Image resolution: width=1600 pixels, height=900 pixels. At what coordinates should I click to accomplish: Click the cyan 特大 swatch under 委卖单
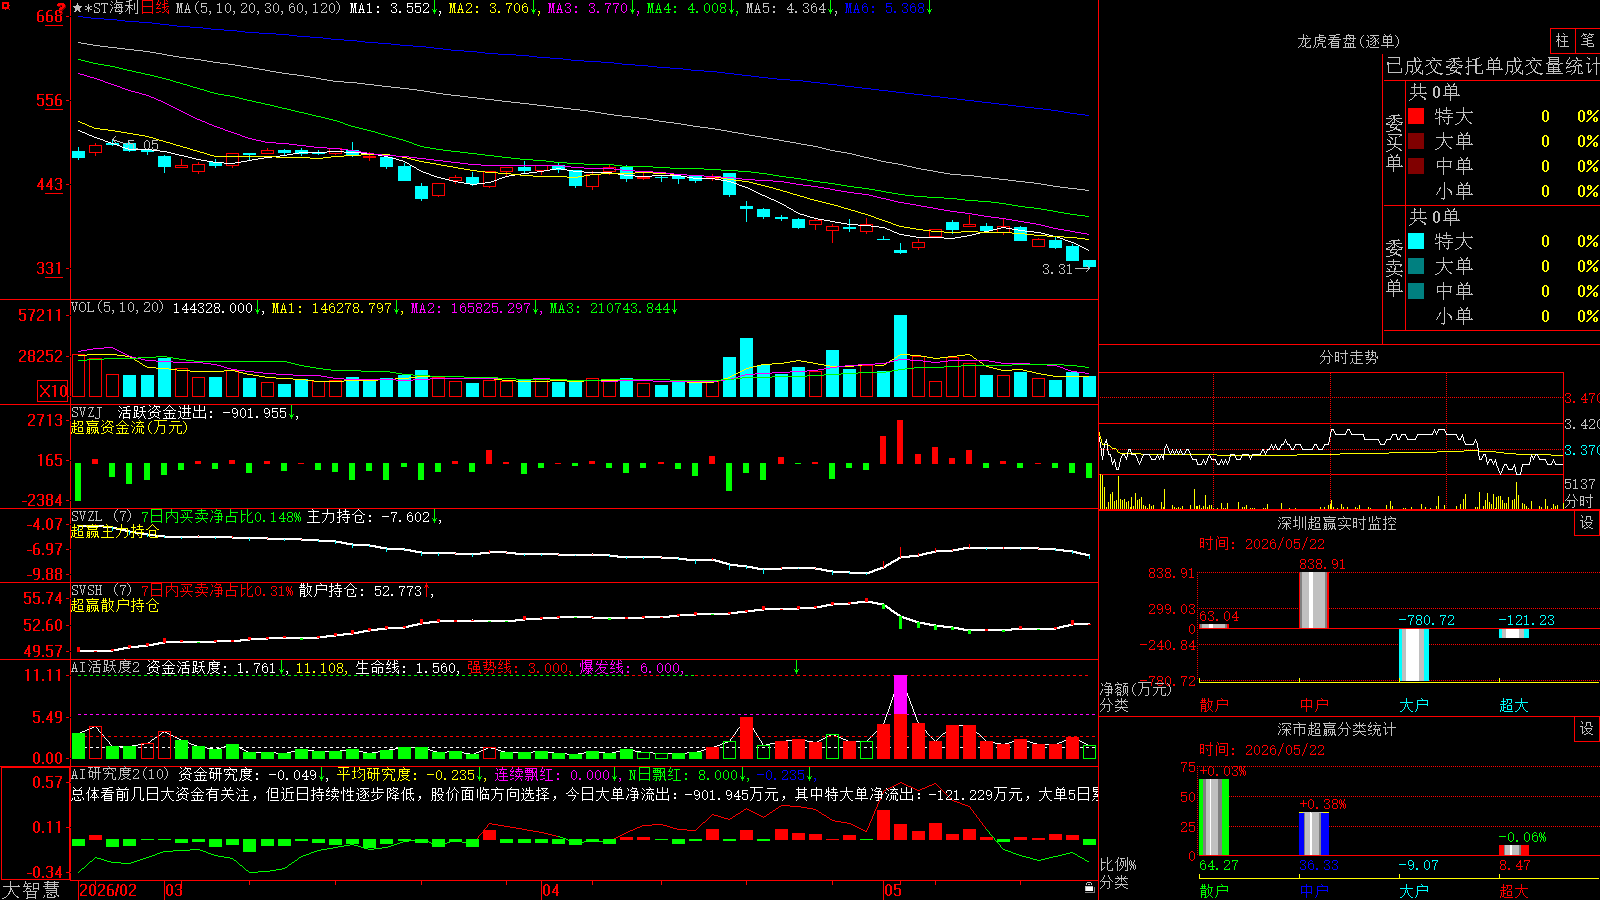pyautogui.click(x=1416, y=241)
